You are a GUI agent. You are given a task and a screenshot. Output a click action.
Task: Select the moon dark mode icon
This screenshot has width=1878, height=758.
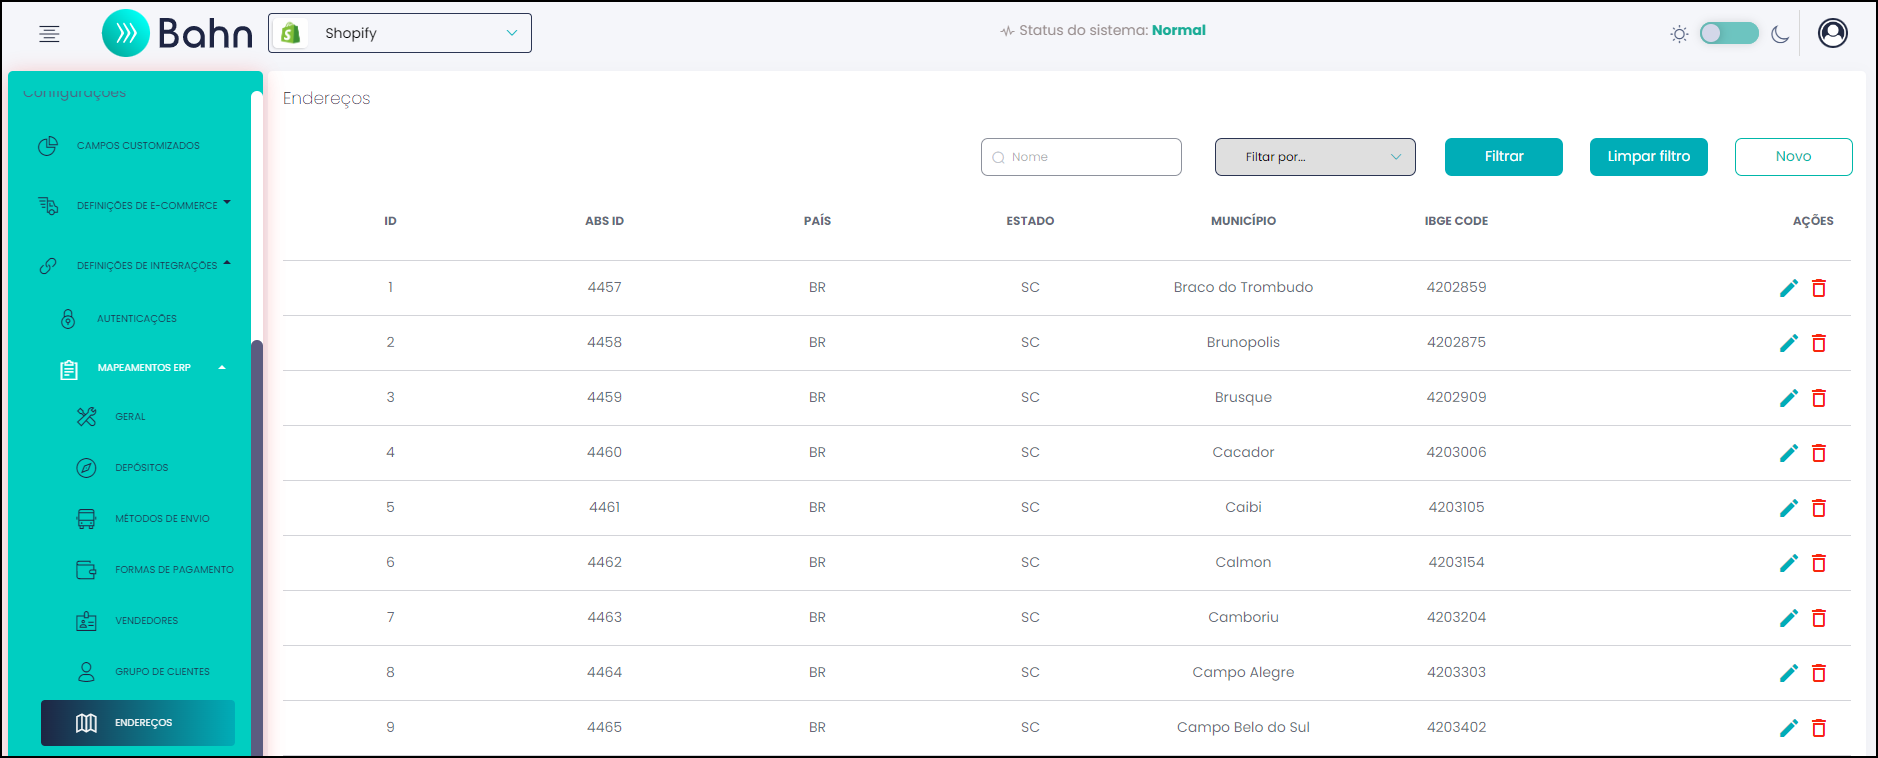coord(1780,34)
